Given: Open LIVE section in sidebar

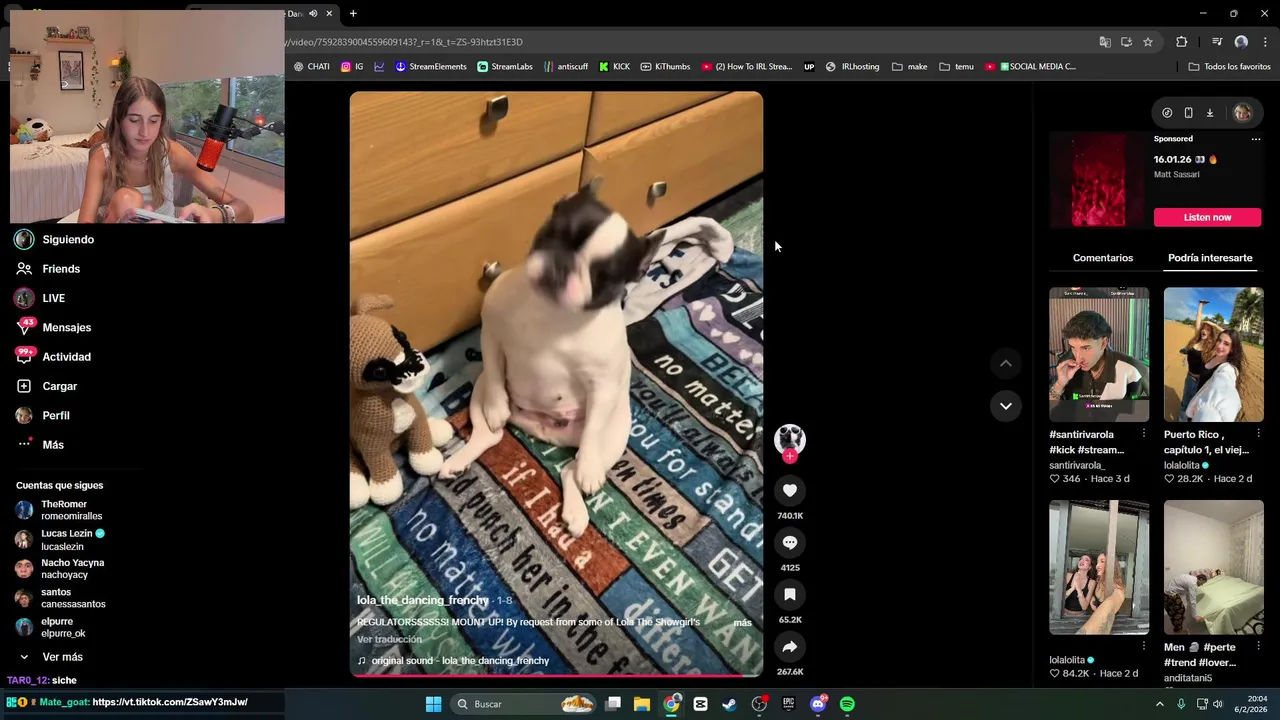Looking at the screenshot, I should [x=53, y=298].
